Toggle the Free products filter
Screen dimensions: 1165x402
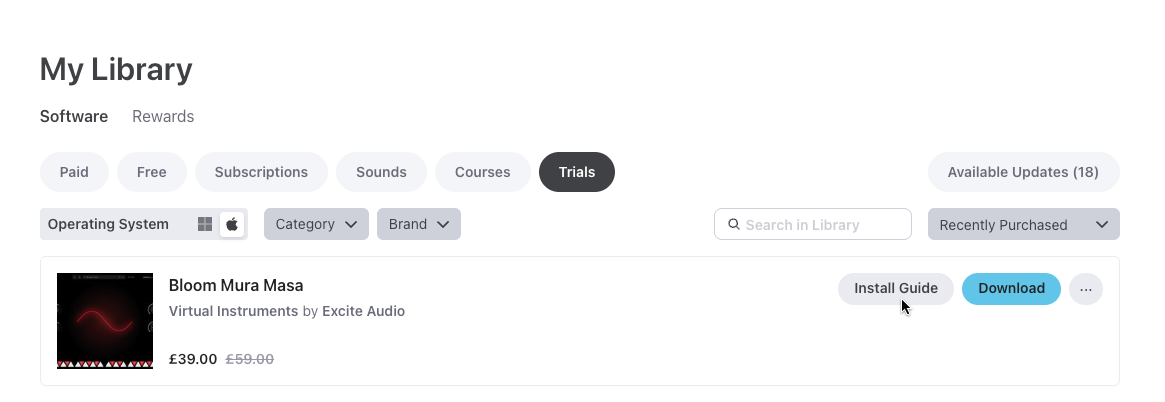point(152,172)
